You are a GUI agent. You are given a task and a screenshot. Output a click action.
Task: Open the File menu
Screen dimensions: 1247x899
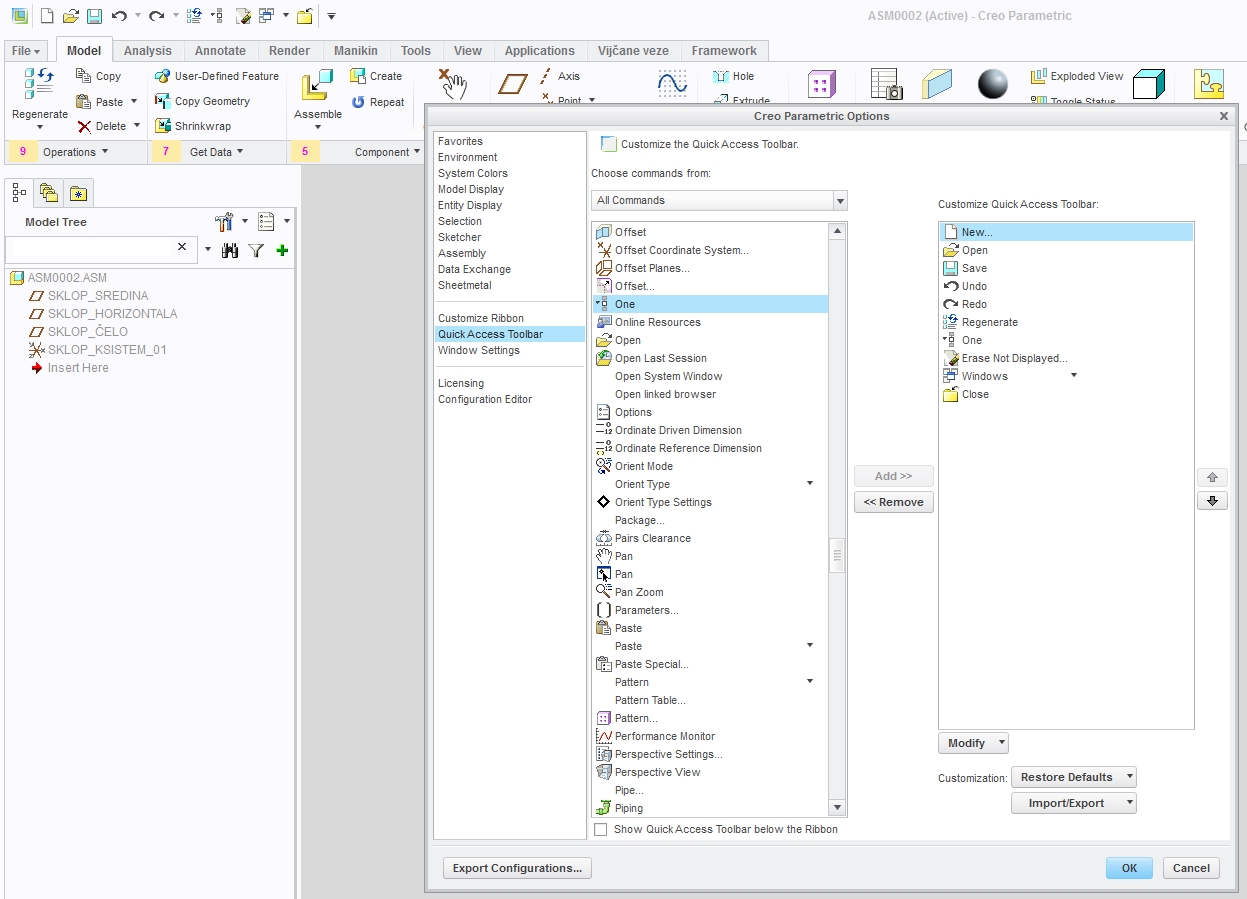[27, 50]
